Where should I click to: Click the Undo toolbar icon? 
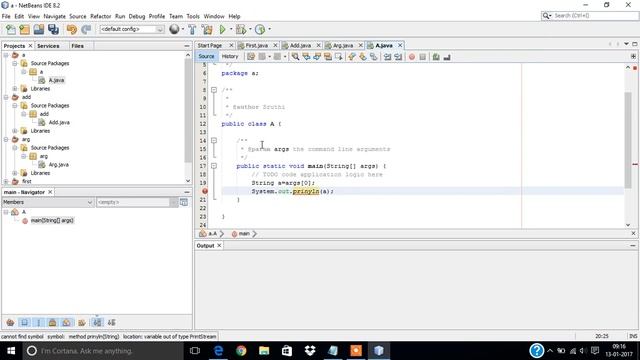coord(72,29)
